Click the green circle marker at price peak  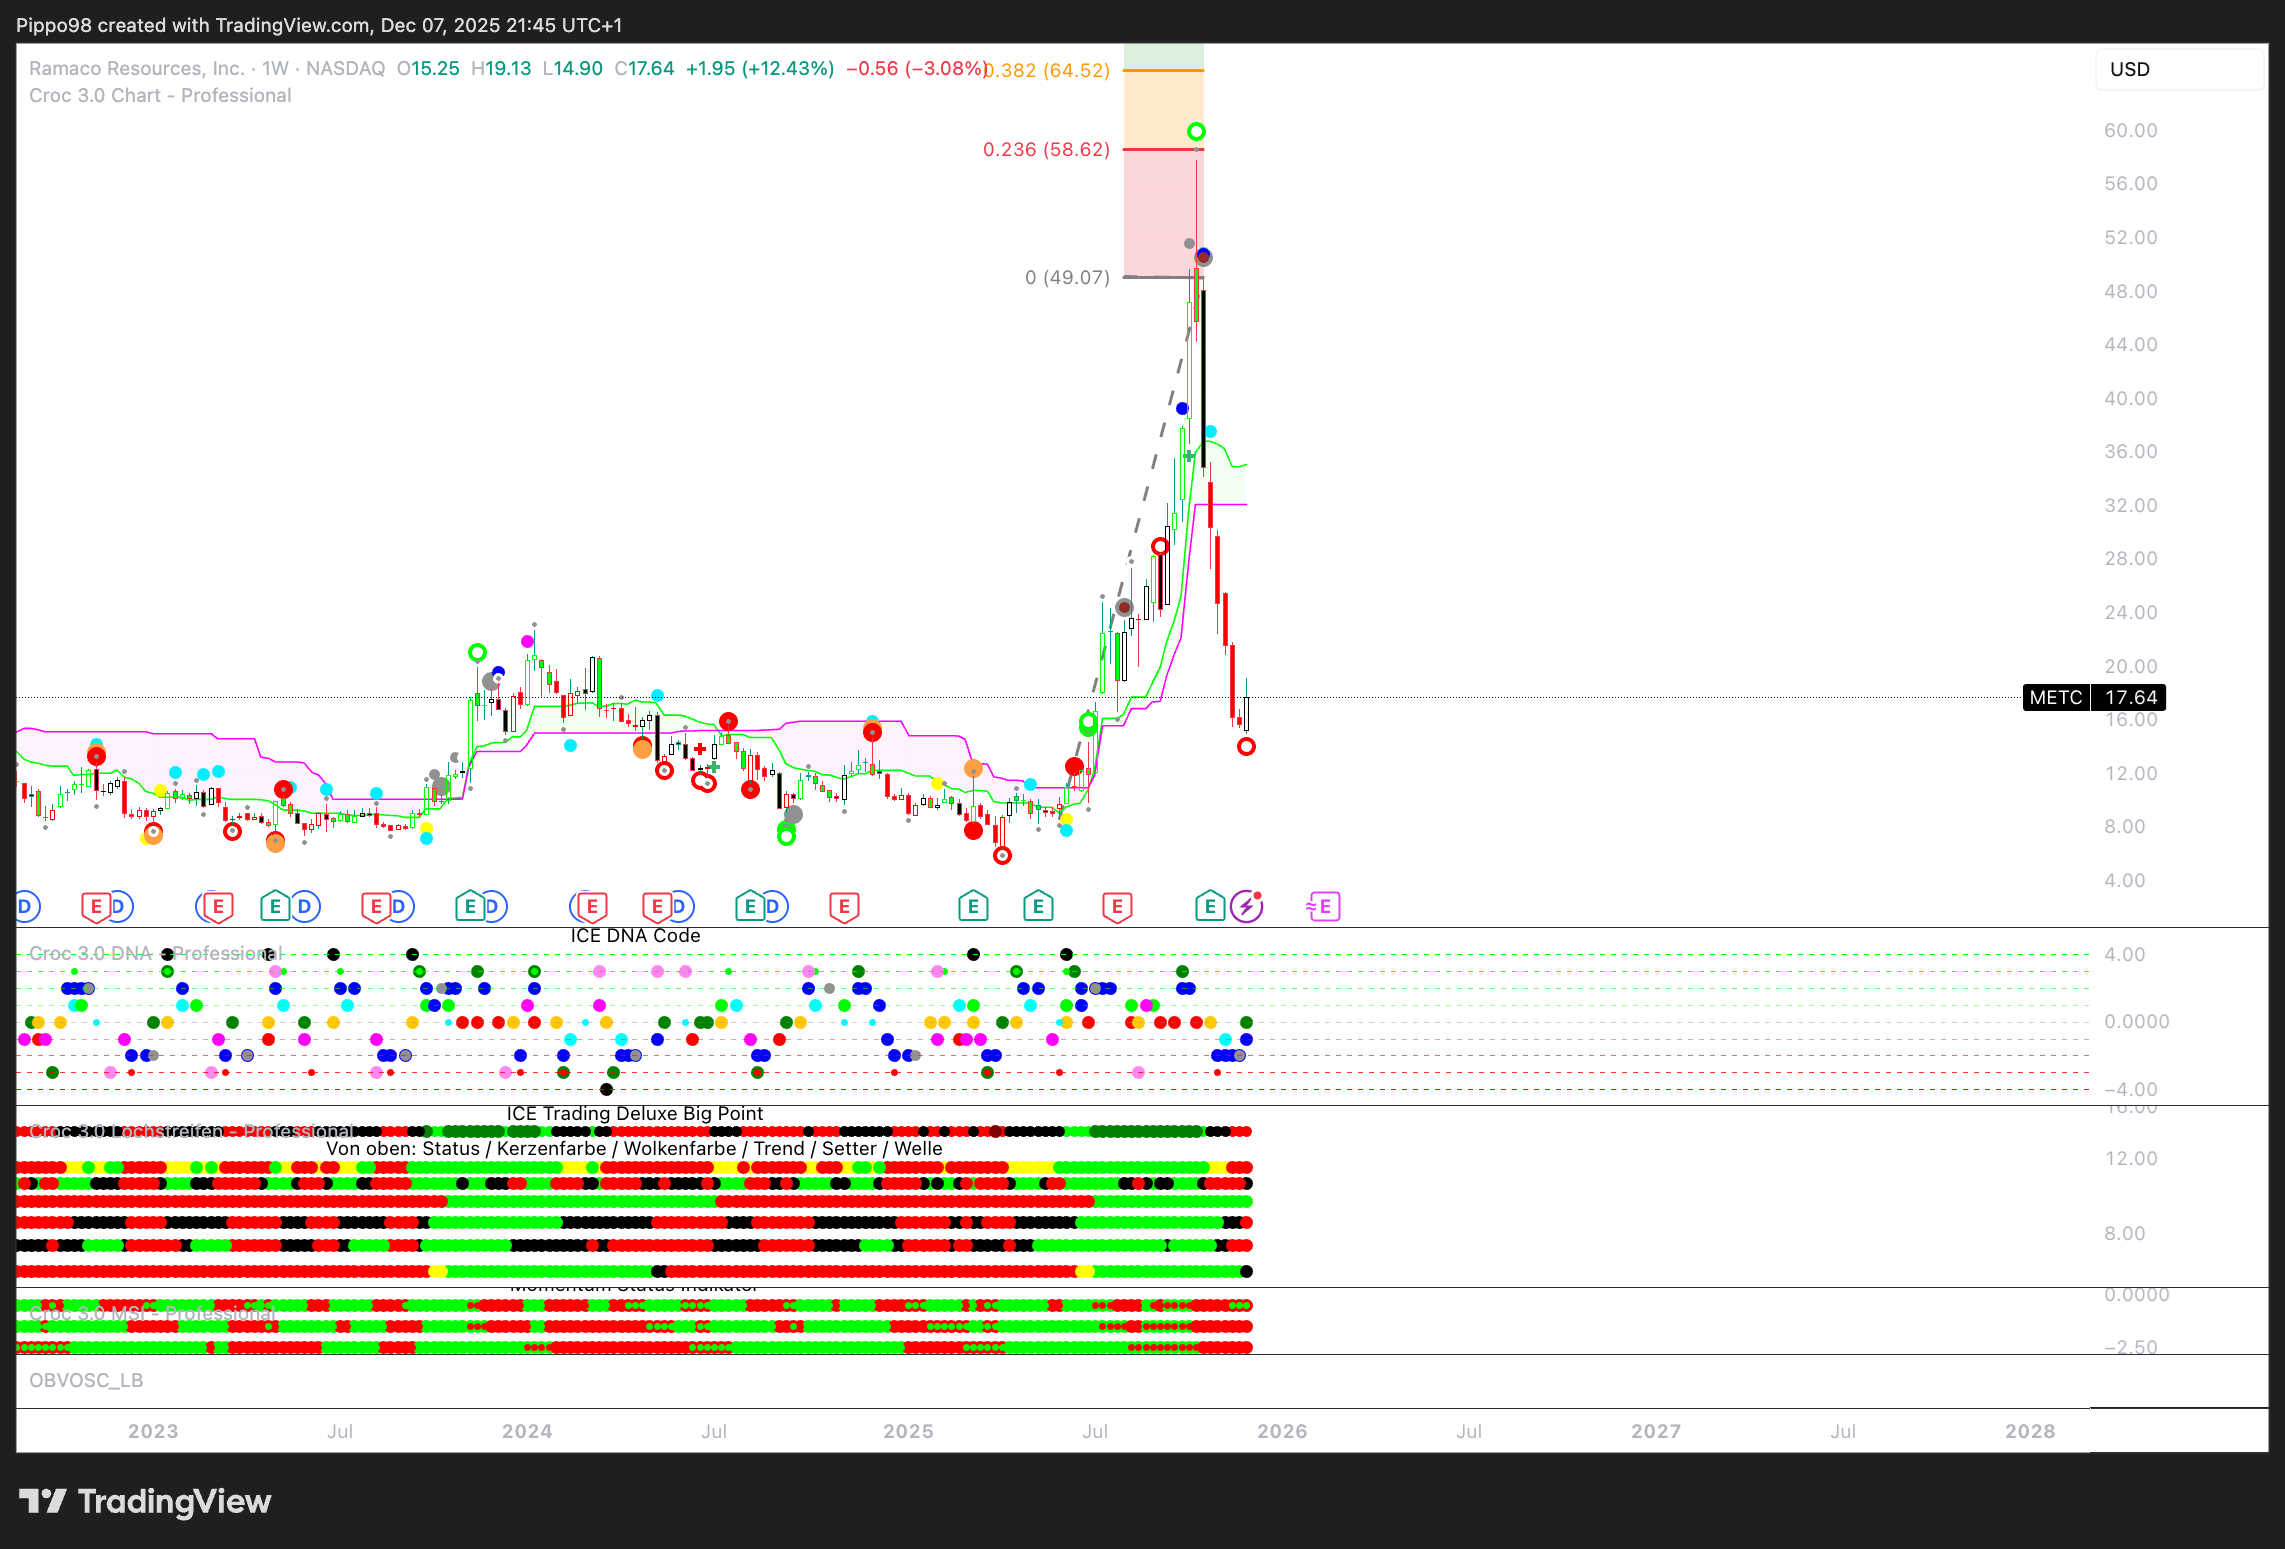1196,132
